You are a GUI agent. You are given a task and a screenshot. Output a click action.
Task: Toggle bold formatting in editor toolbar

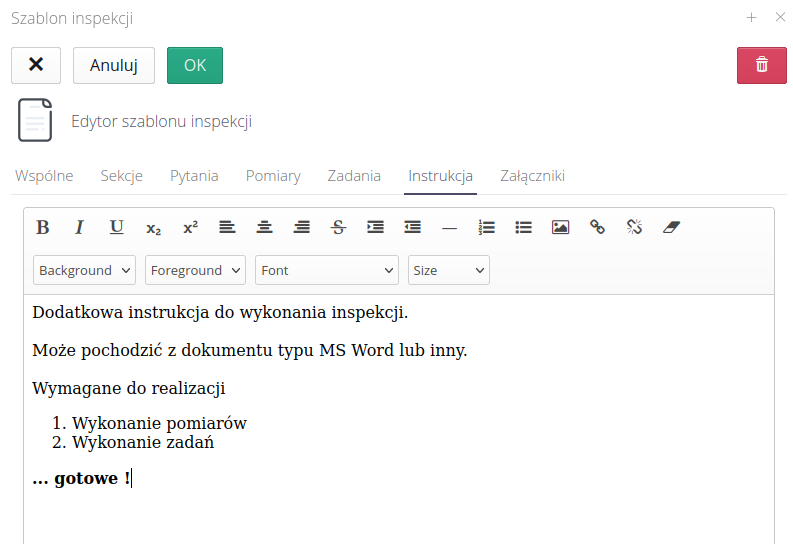point(43,227)
